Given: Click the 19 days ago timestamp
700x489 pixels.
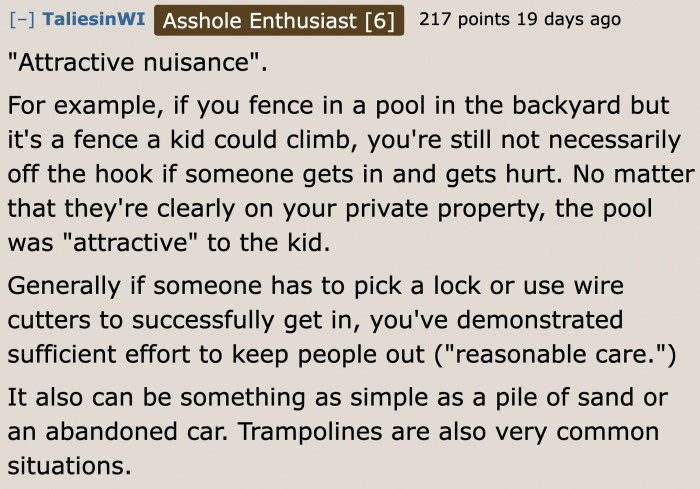Looking at the screenshot, I should click(x=569, y=20).
